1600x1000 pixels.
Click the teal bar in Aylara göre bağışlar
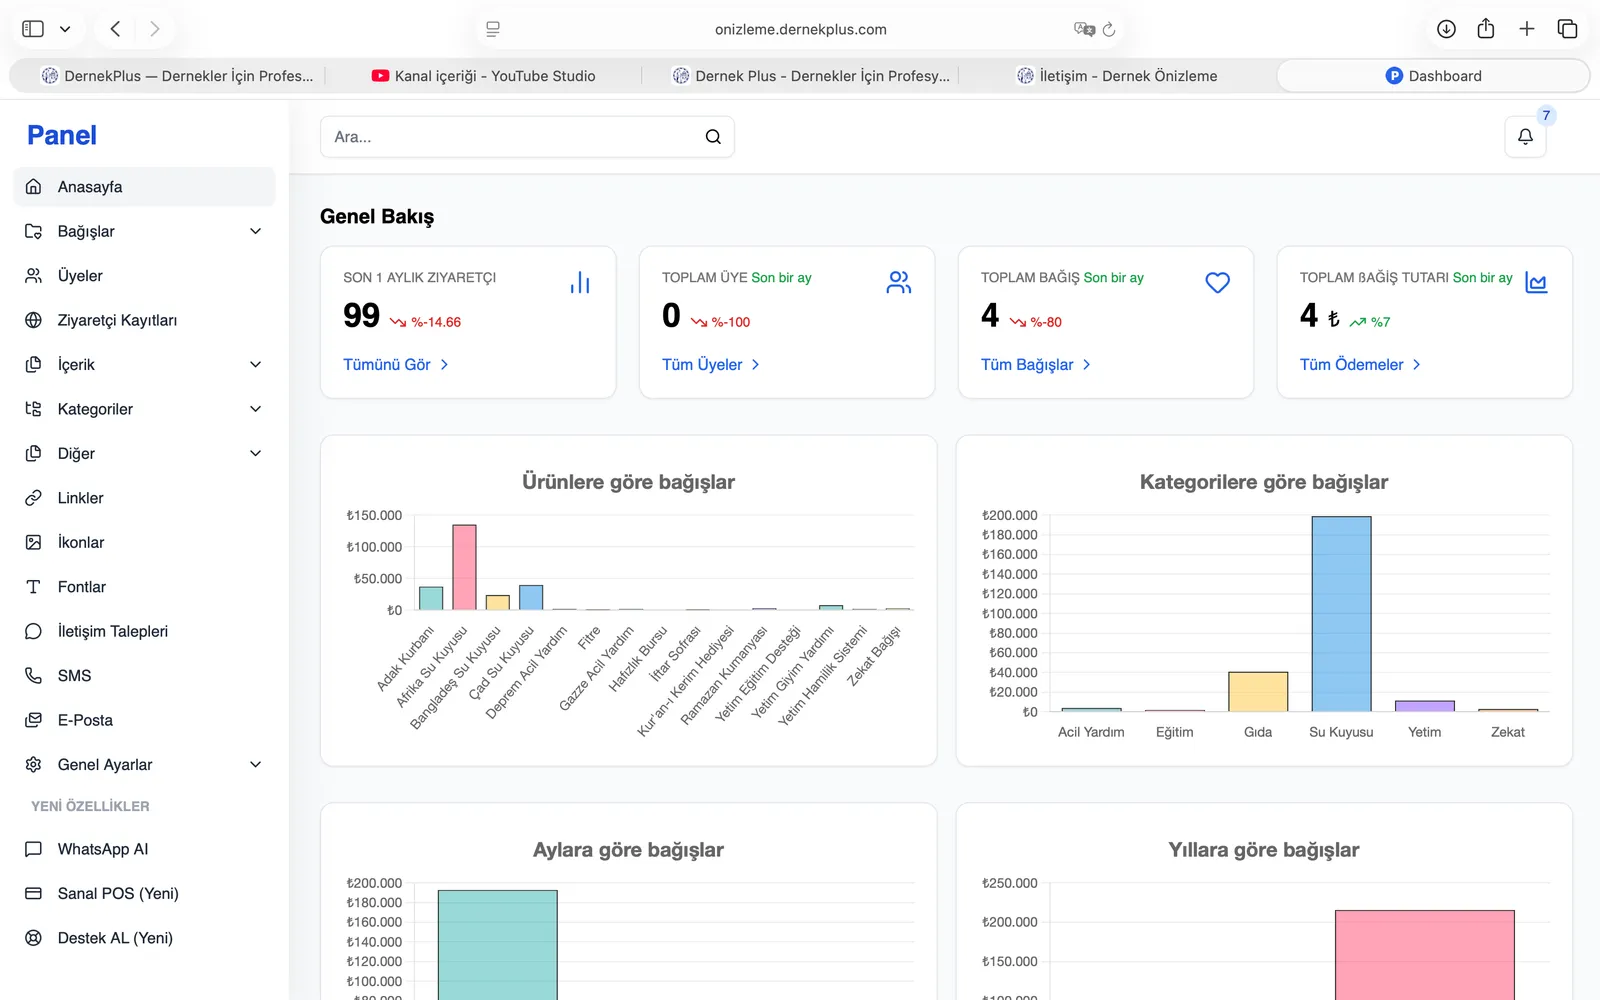click(x=497, y=945)
